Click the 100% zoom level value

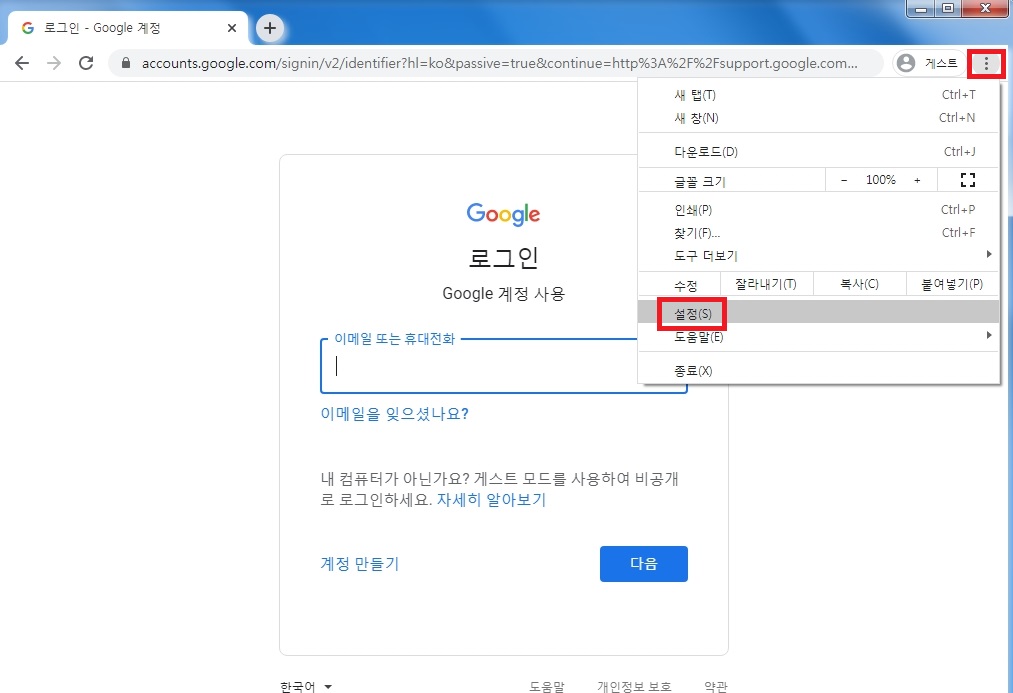coord(881,180)
